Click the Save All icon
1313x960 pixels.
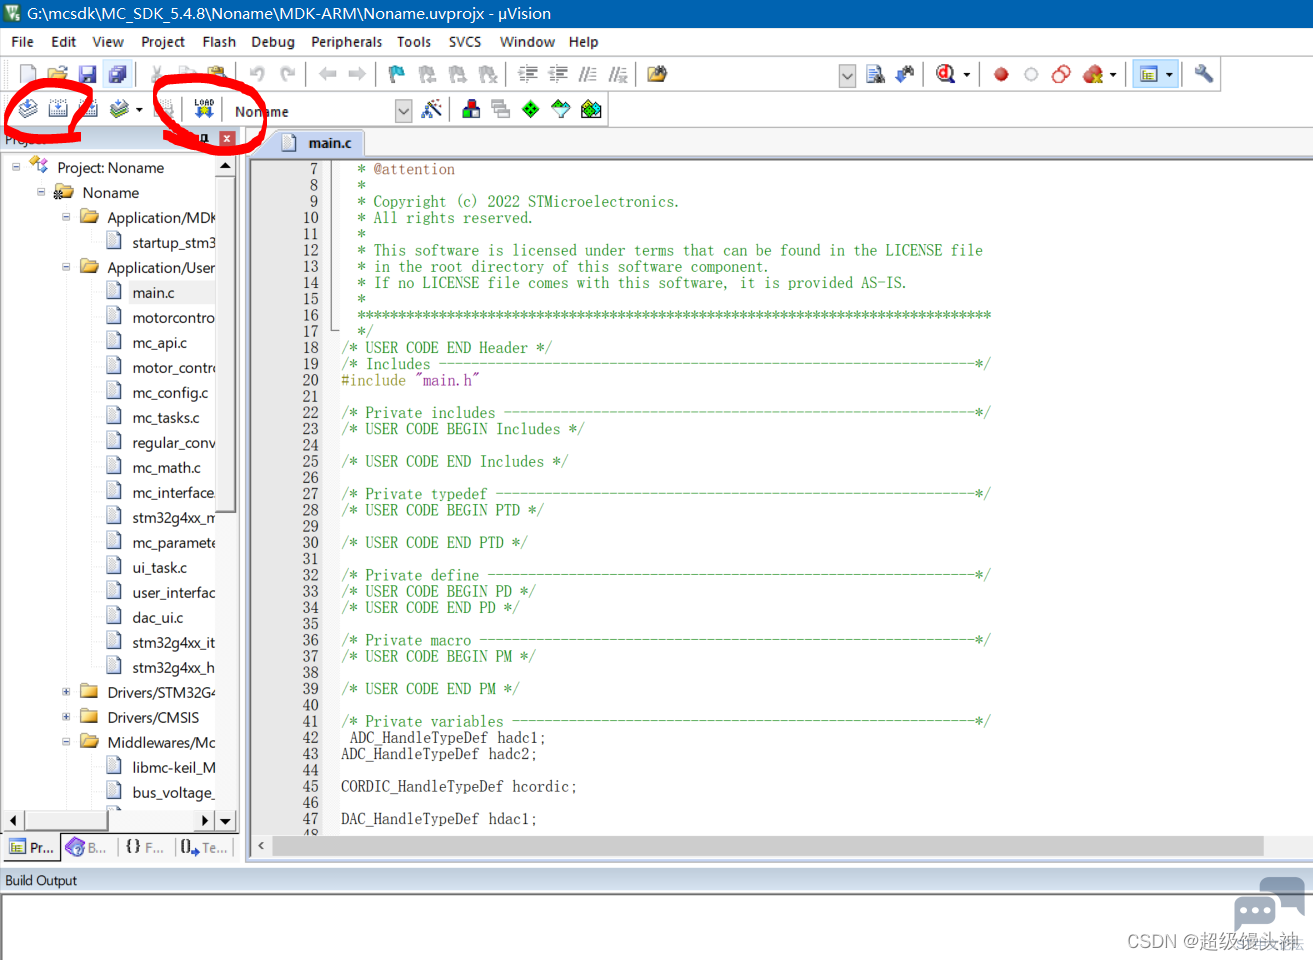[118, 74]
